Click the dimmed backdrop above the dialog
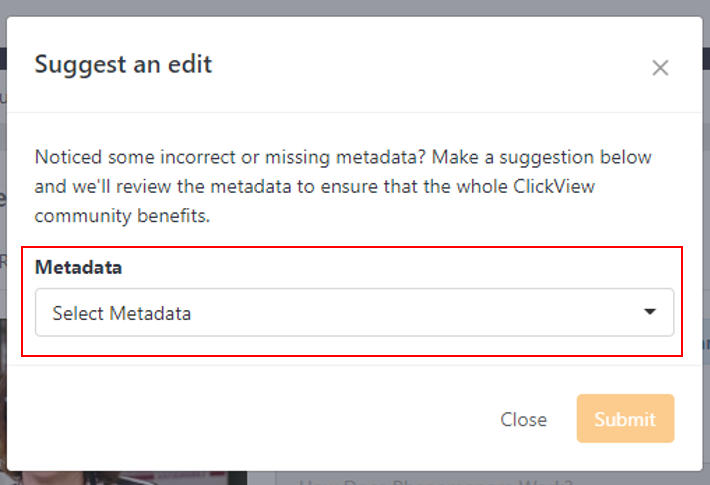 point(355,8)
